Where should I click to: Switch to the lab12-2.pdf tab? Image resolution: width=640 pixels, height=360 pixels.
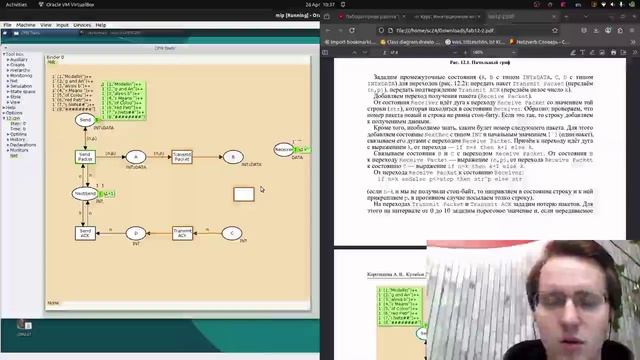(521, 17)
